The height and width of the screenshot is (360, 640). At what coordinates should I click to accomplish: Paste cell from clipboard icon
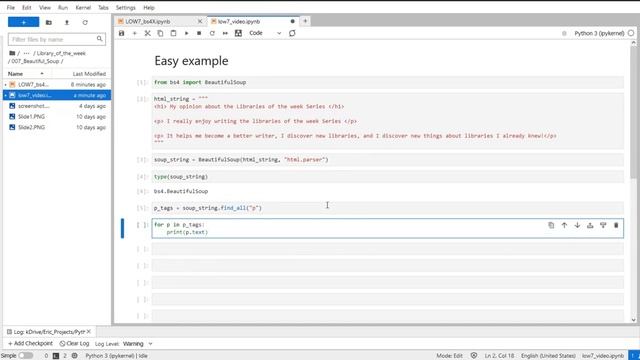point(173,33)
